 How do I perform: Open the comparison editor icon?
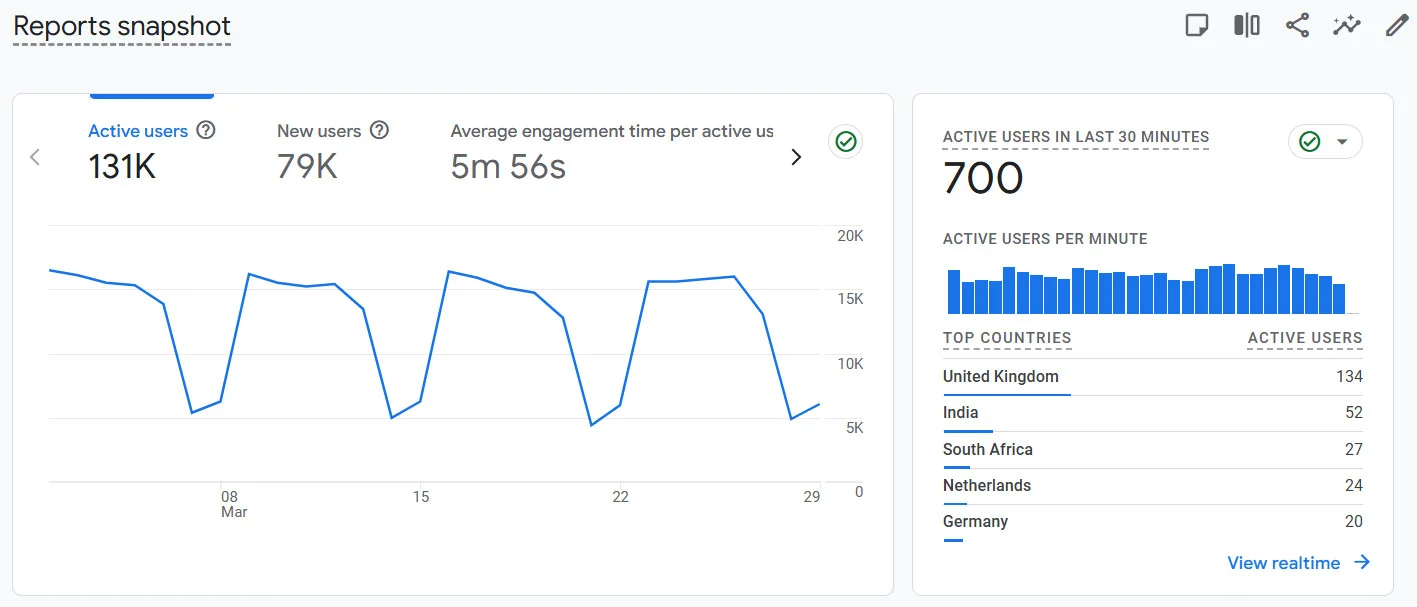tap(1246, 25)
